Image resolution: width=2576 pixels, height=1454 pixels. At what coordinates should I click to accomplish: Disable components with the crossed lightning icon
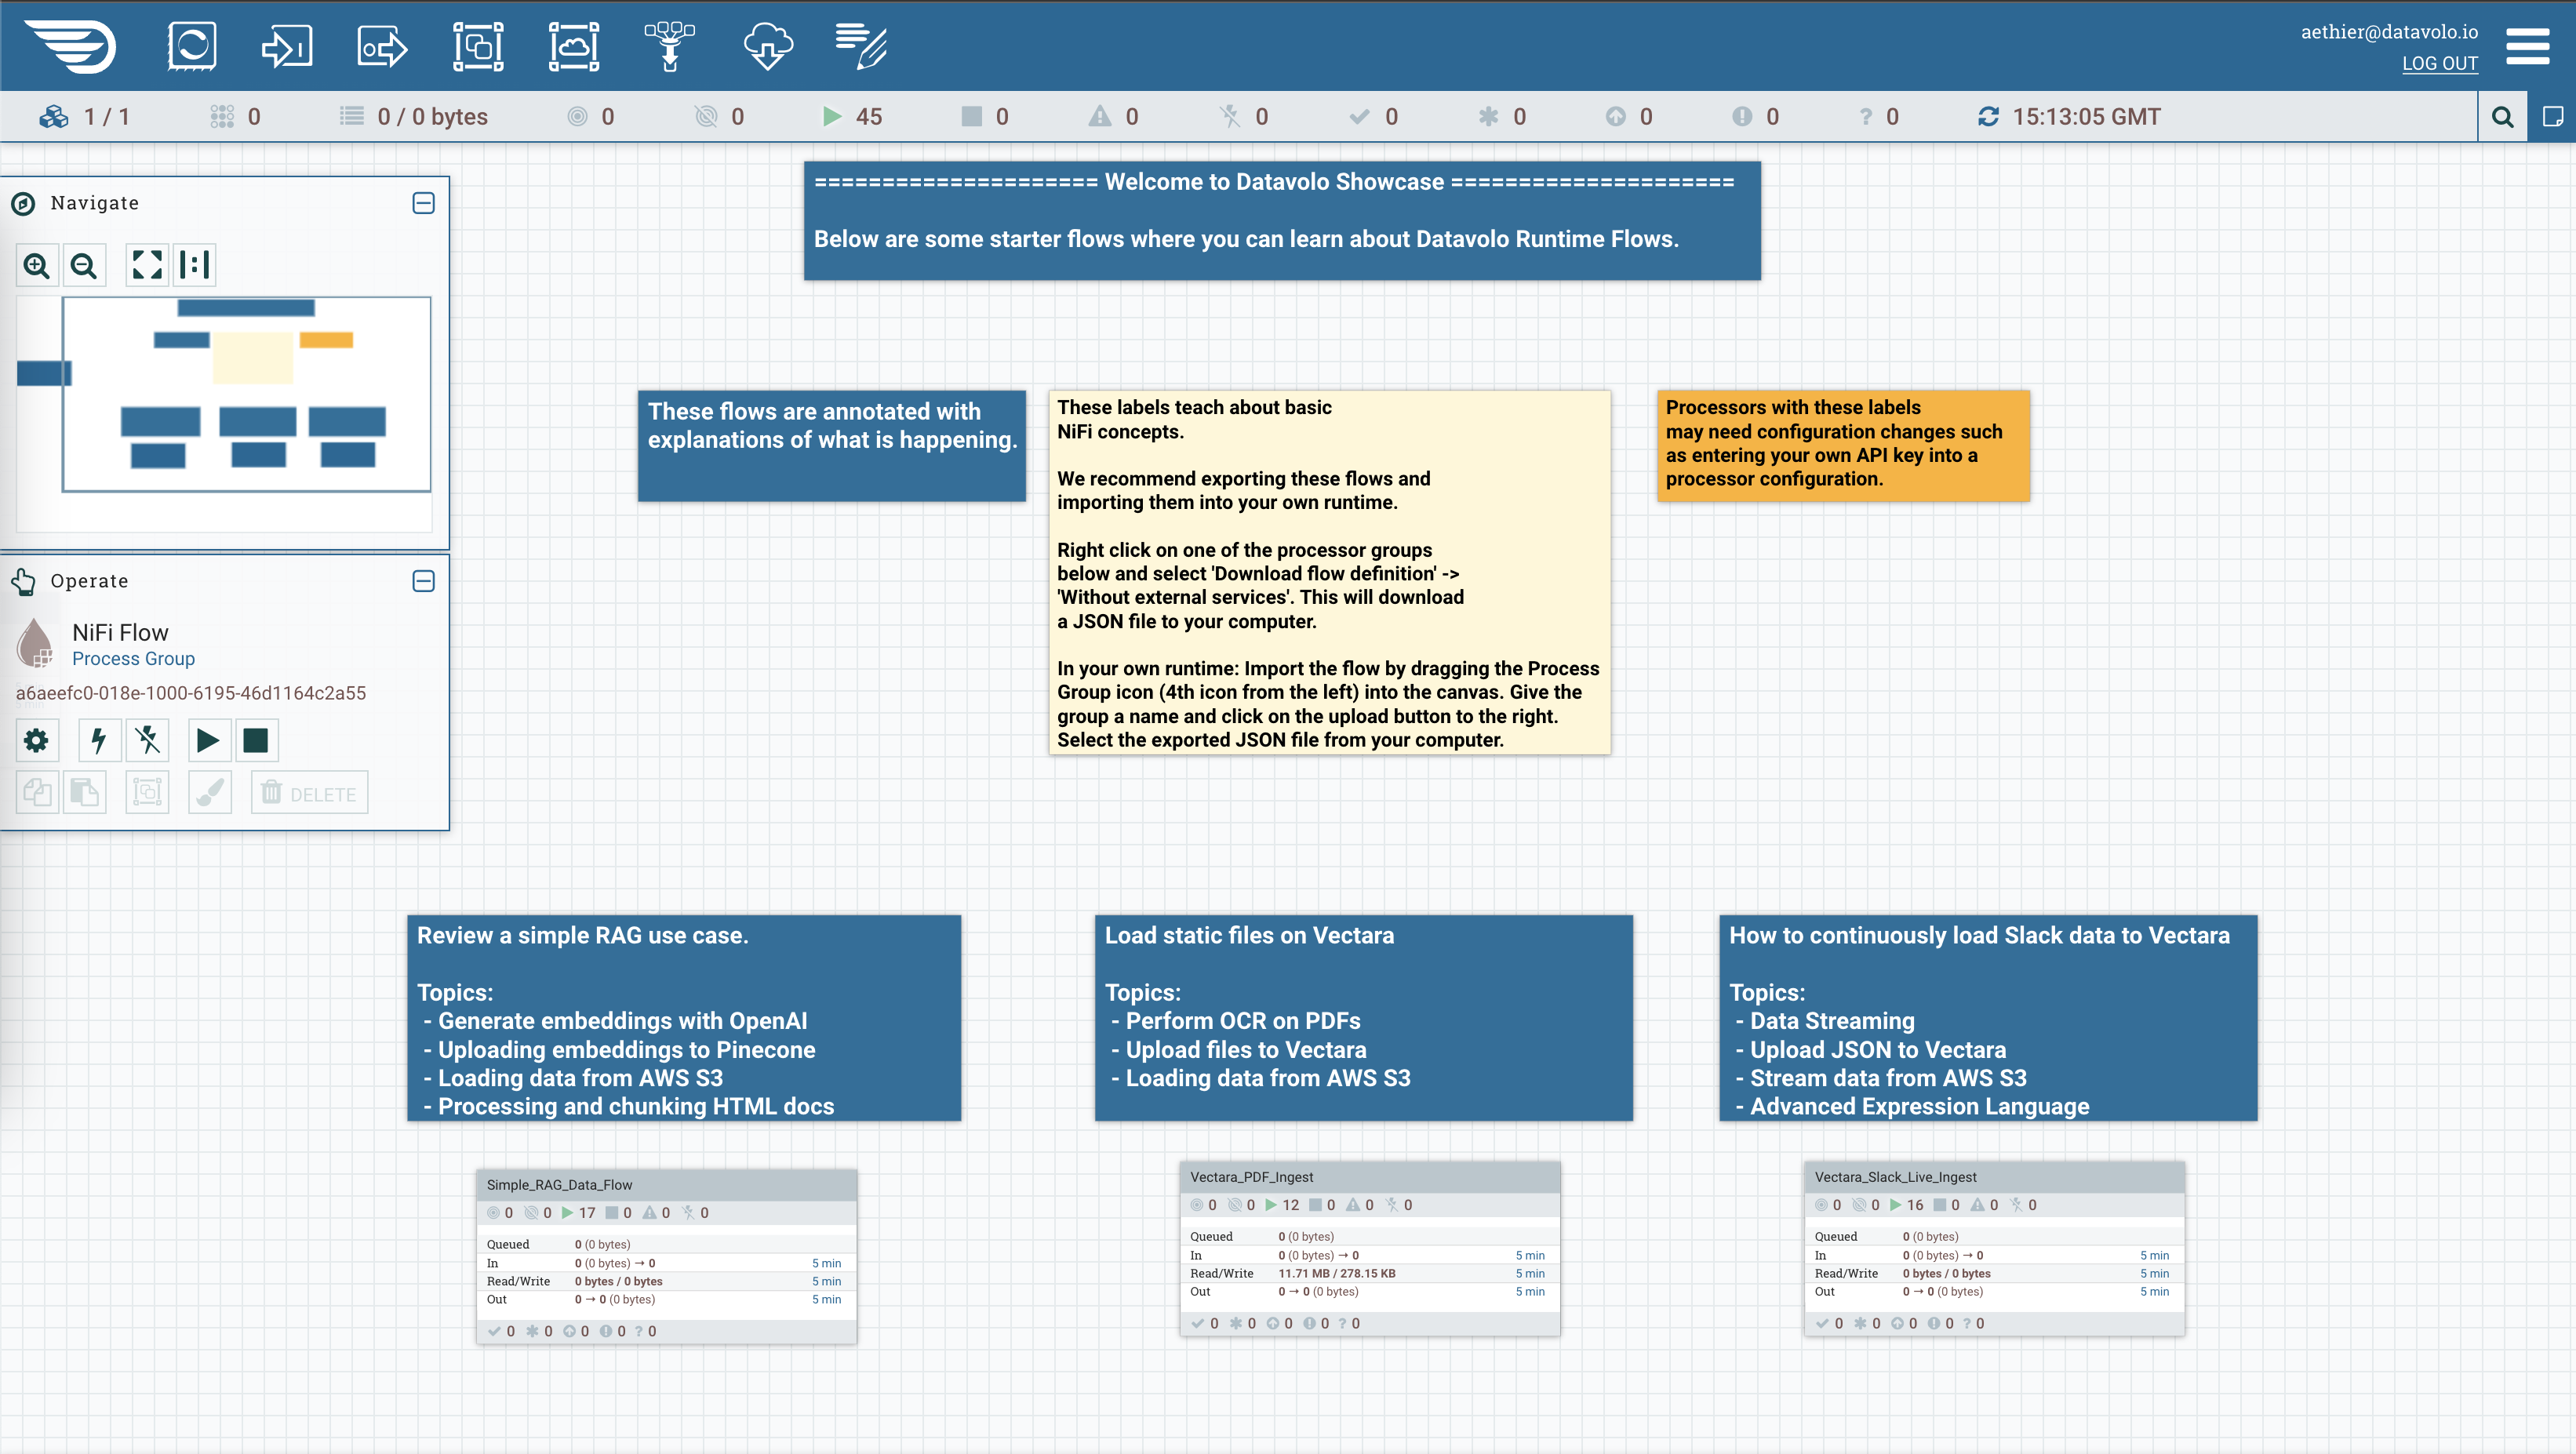coord(147,740)
